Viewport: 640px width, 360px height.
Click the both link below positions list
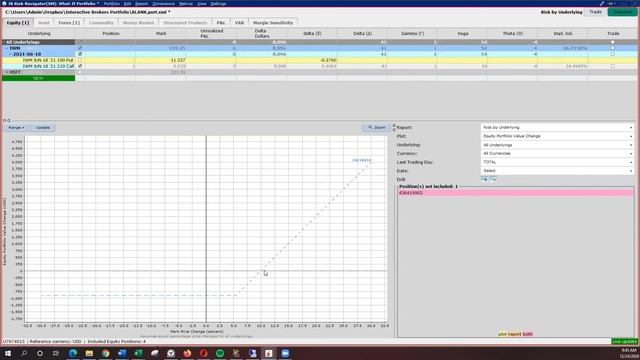(x=528, y=334)
